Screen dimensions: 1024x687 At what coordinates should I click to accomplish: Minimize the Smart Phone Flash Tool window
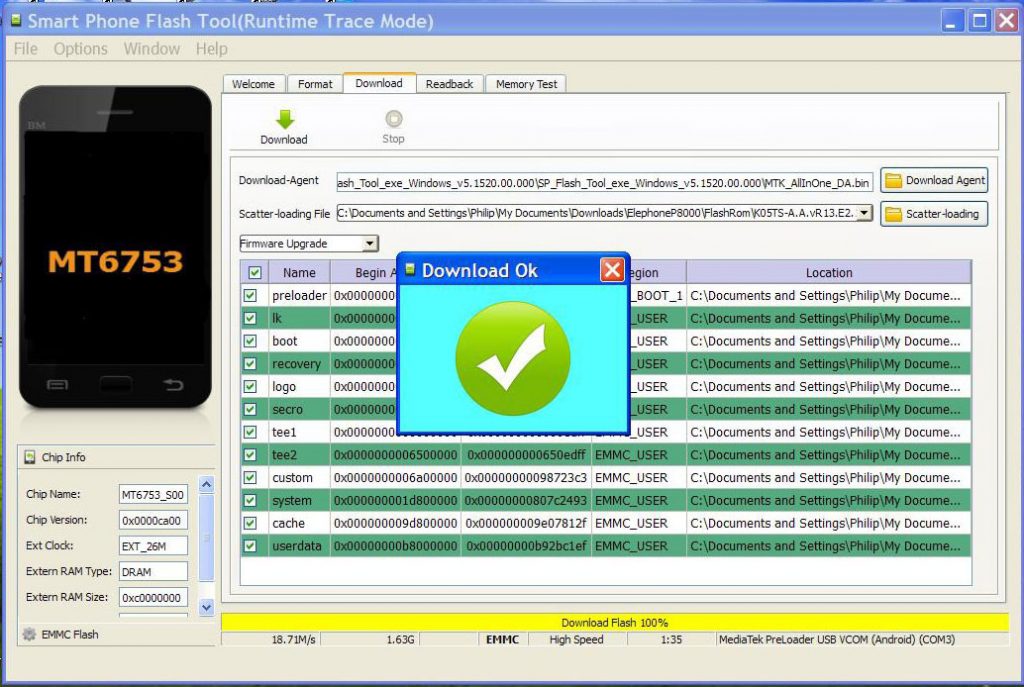953,21
